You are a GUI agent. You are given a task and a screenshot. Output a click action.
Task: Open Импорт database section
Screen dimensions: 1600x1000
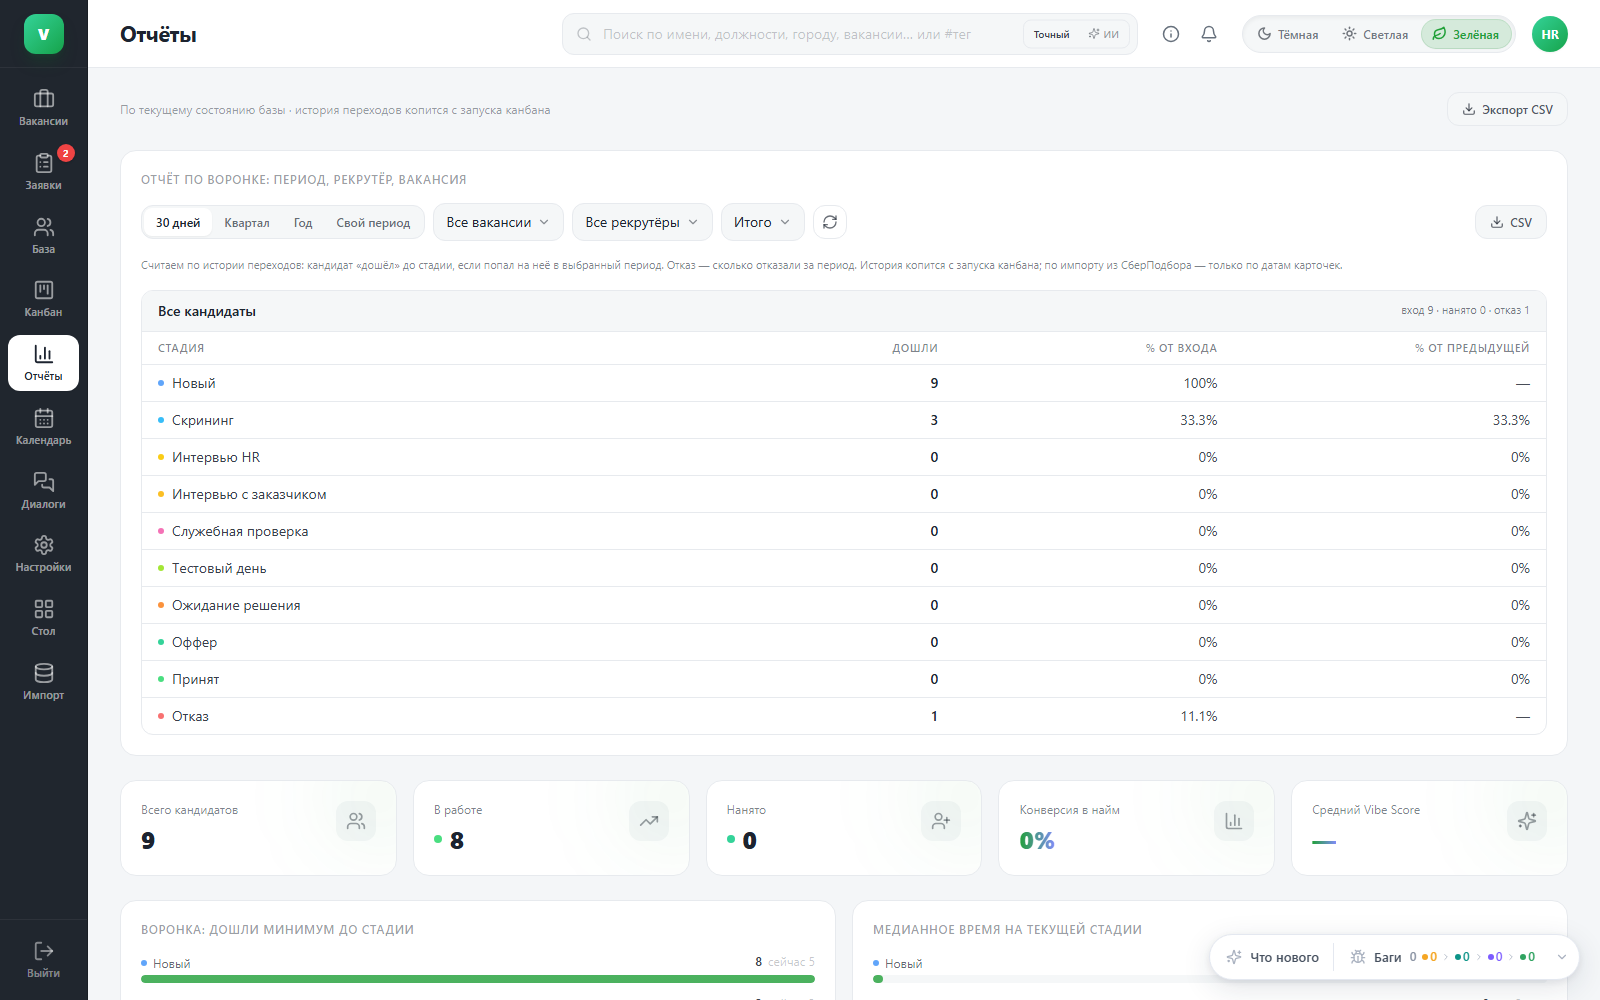(43, 682)
